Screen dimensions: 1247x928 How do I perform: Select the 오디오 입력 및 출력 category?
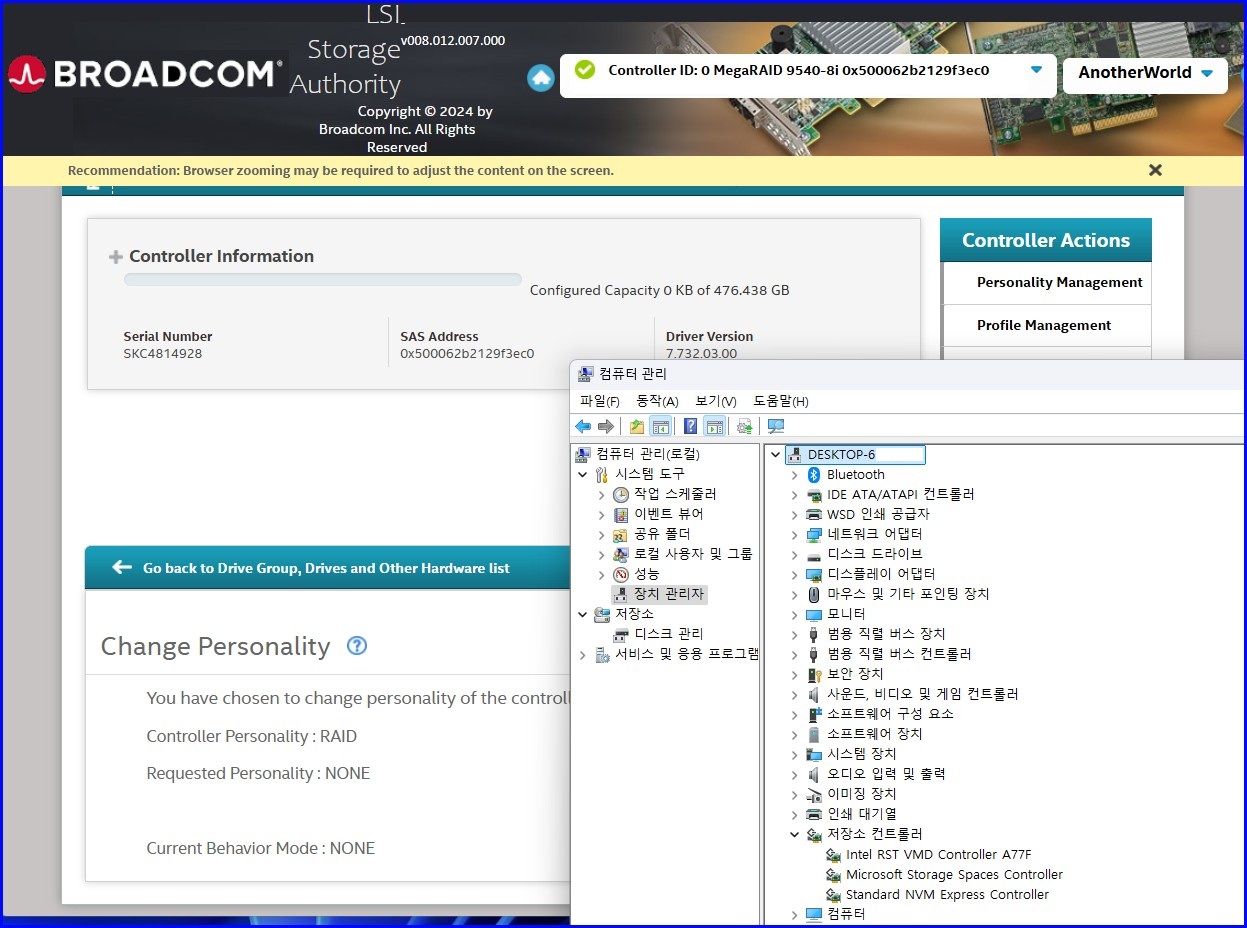pos(885,774)
